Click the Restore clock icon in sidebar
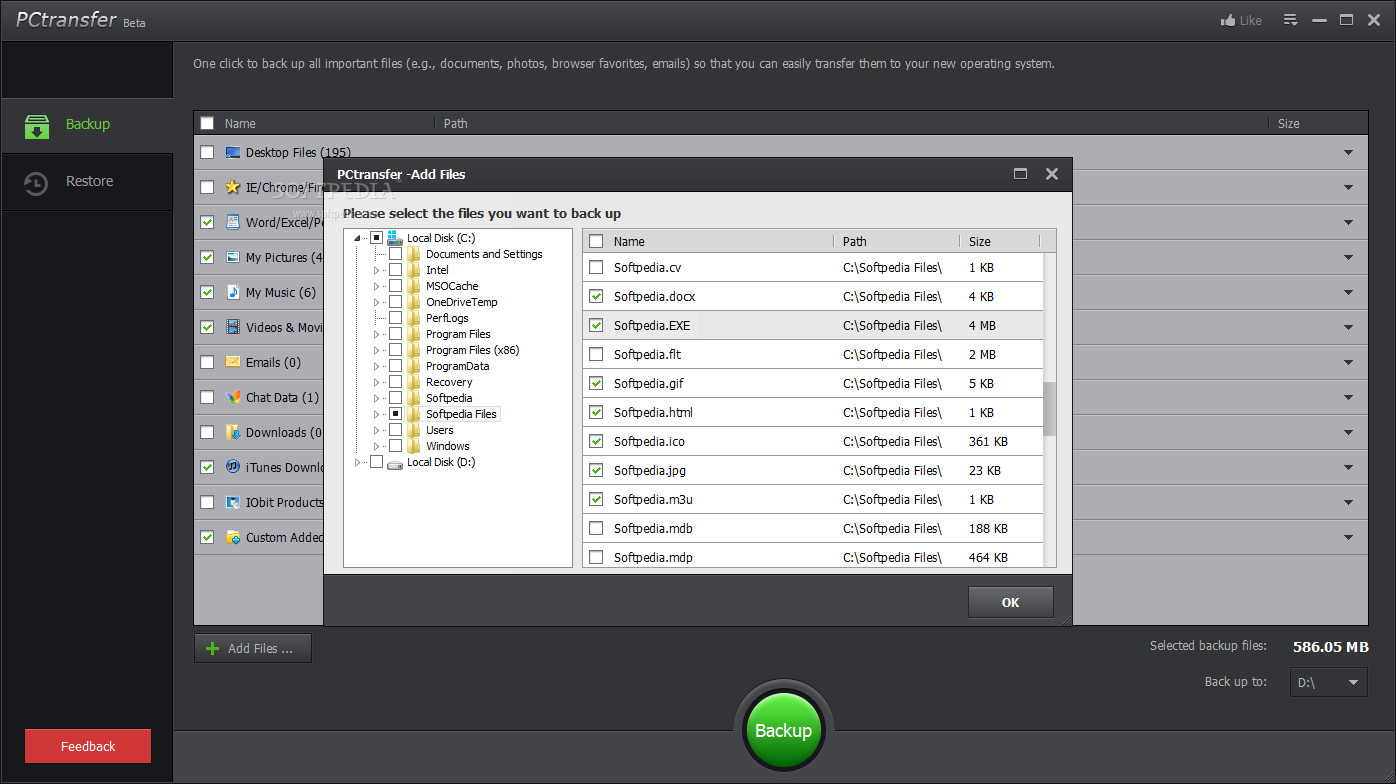 coord(36,183)
